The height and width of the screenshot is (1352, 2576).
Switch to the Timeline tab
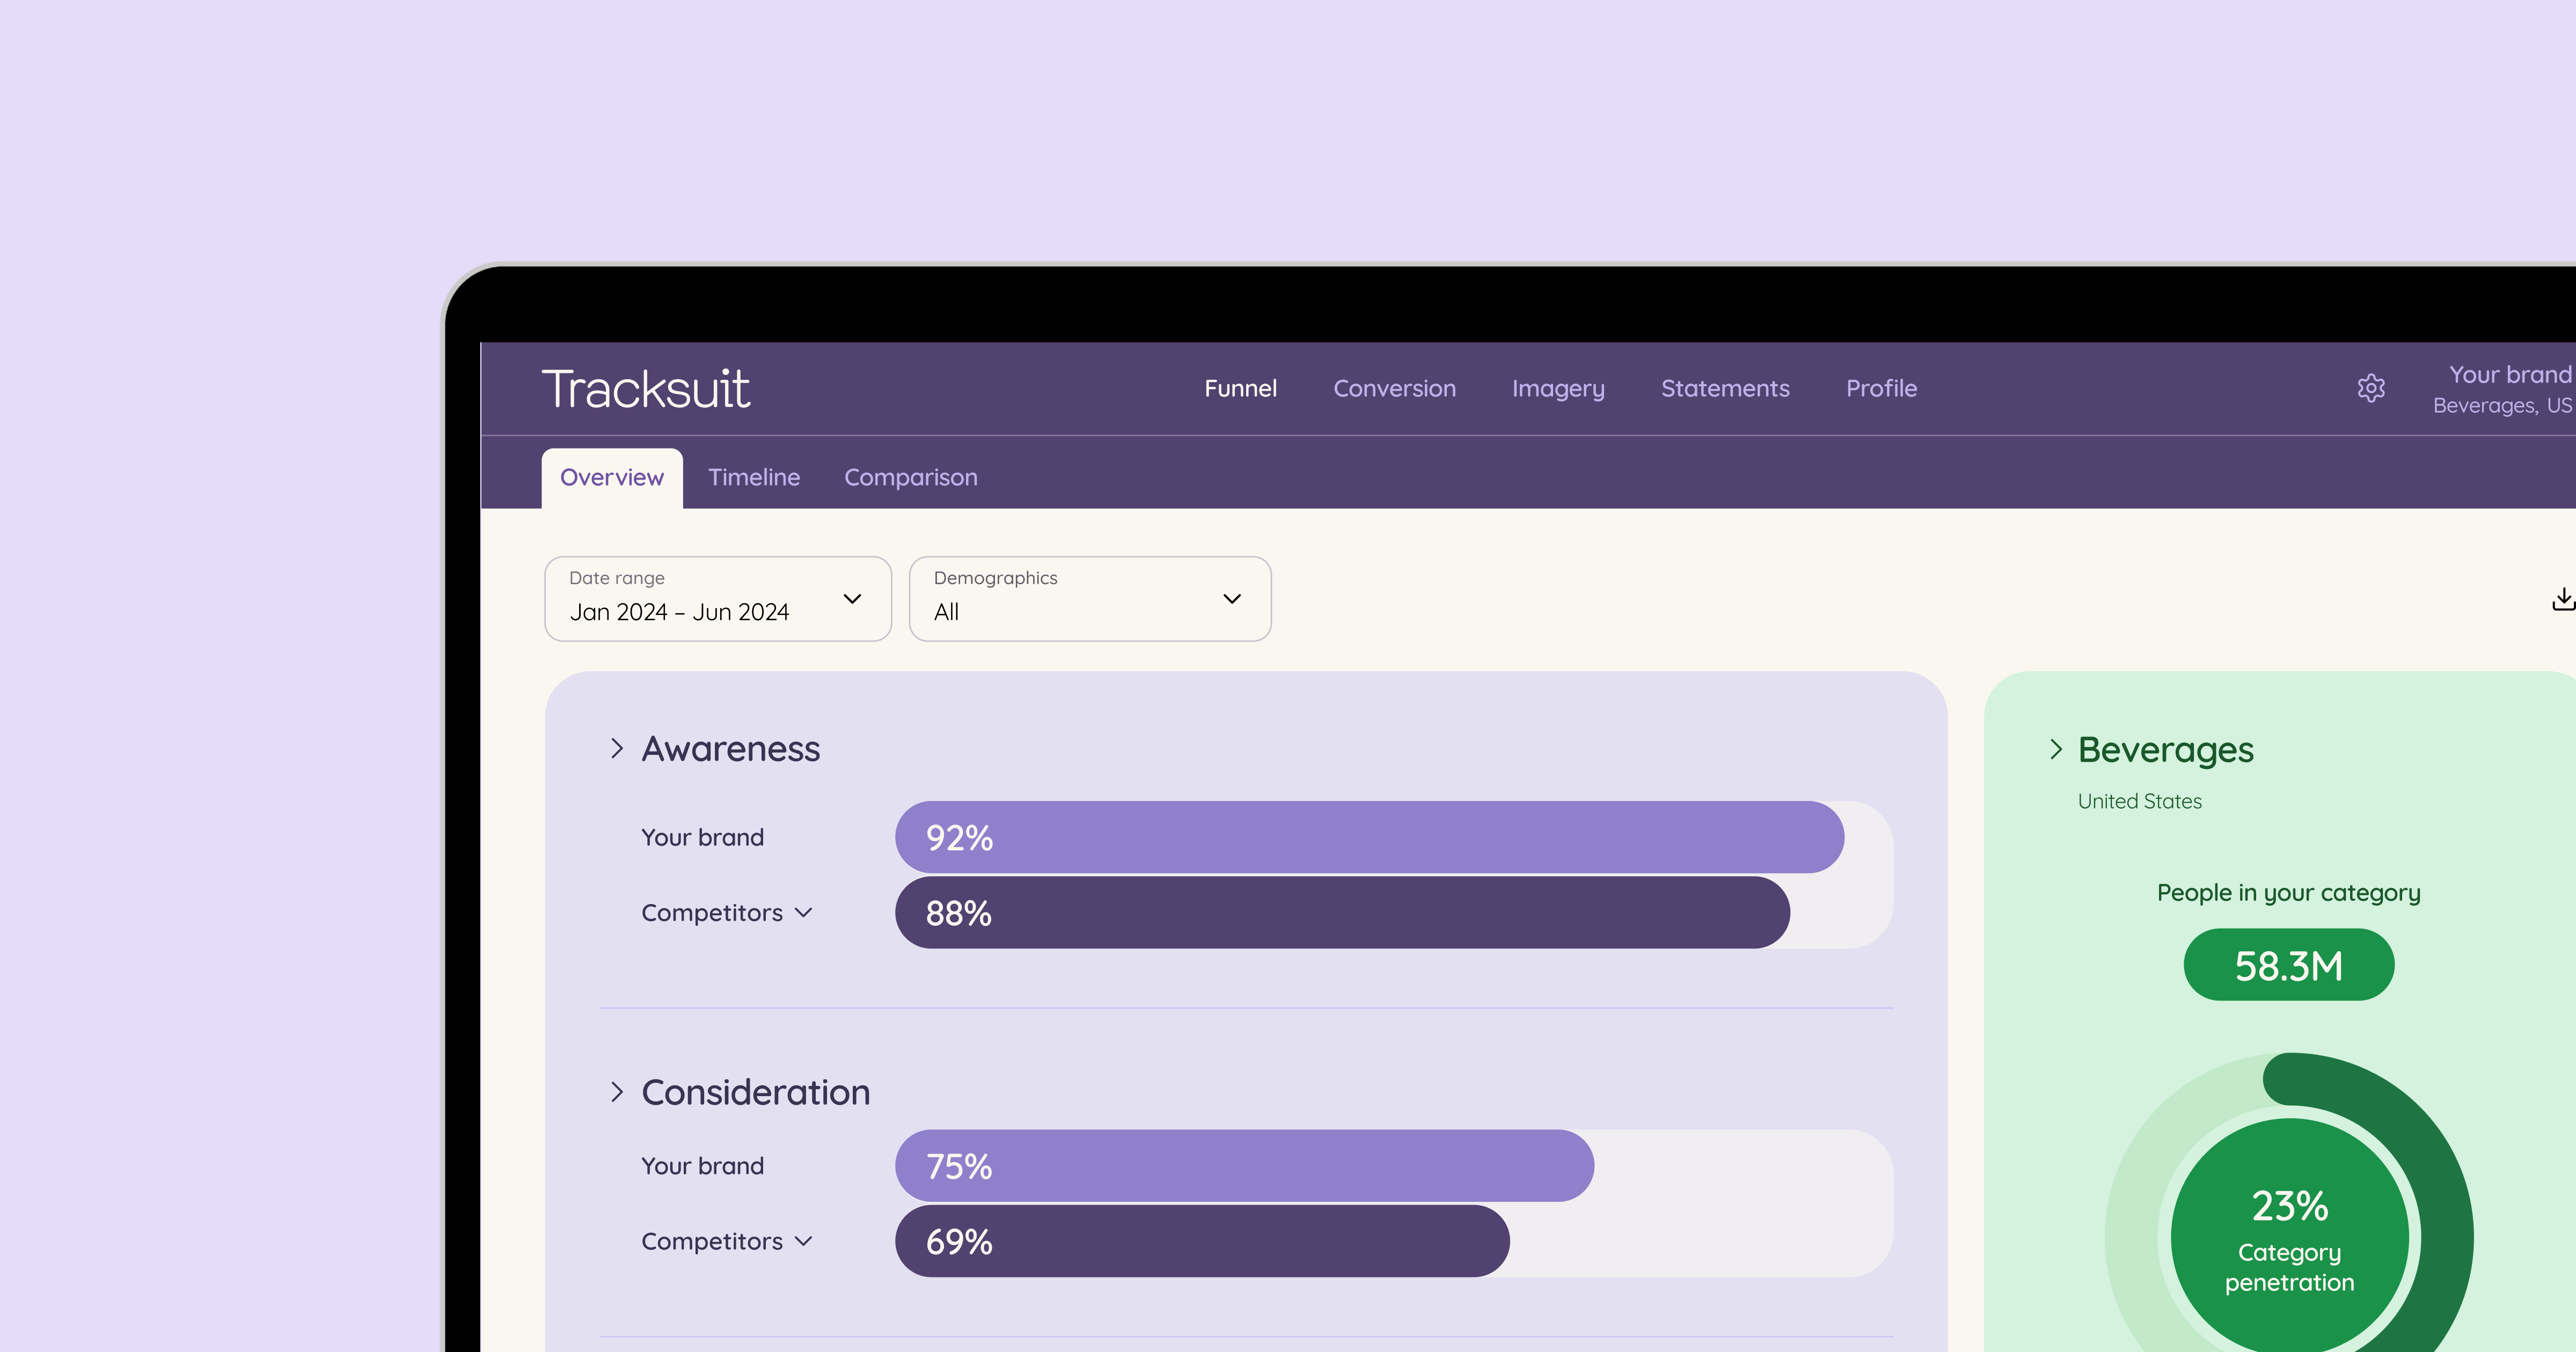(x=754, y=478)
